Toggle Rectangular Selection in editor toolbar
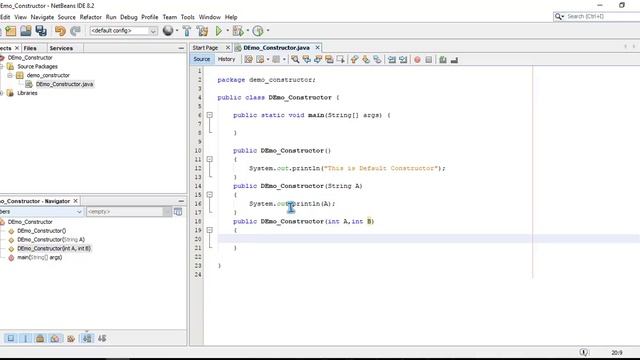Image resolution: width=640 pixels, height=360 pixels. [x=340, y=60]
